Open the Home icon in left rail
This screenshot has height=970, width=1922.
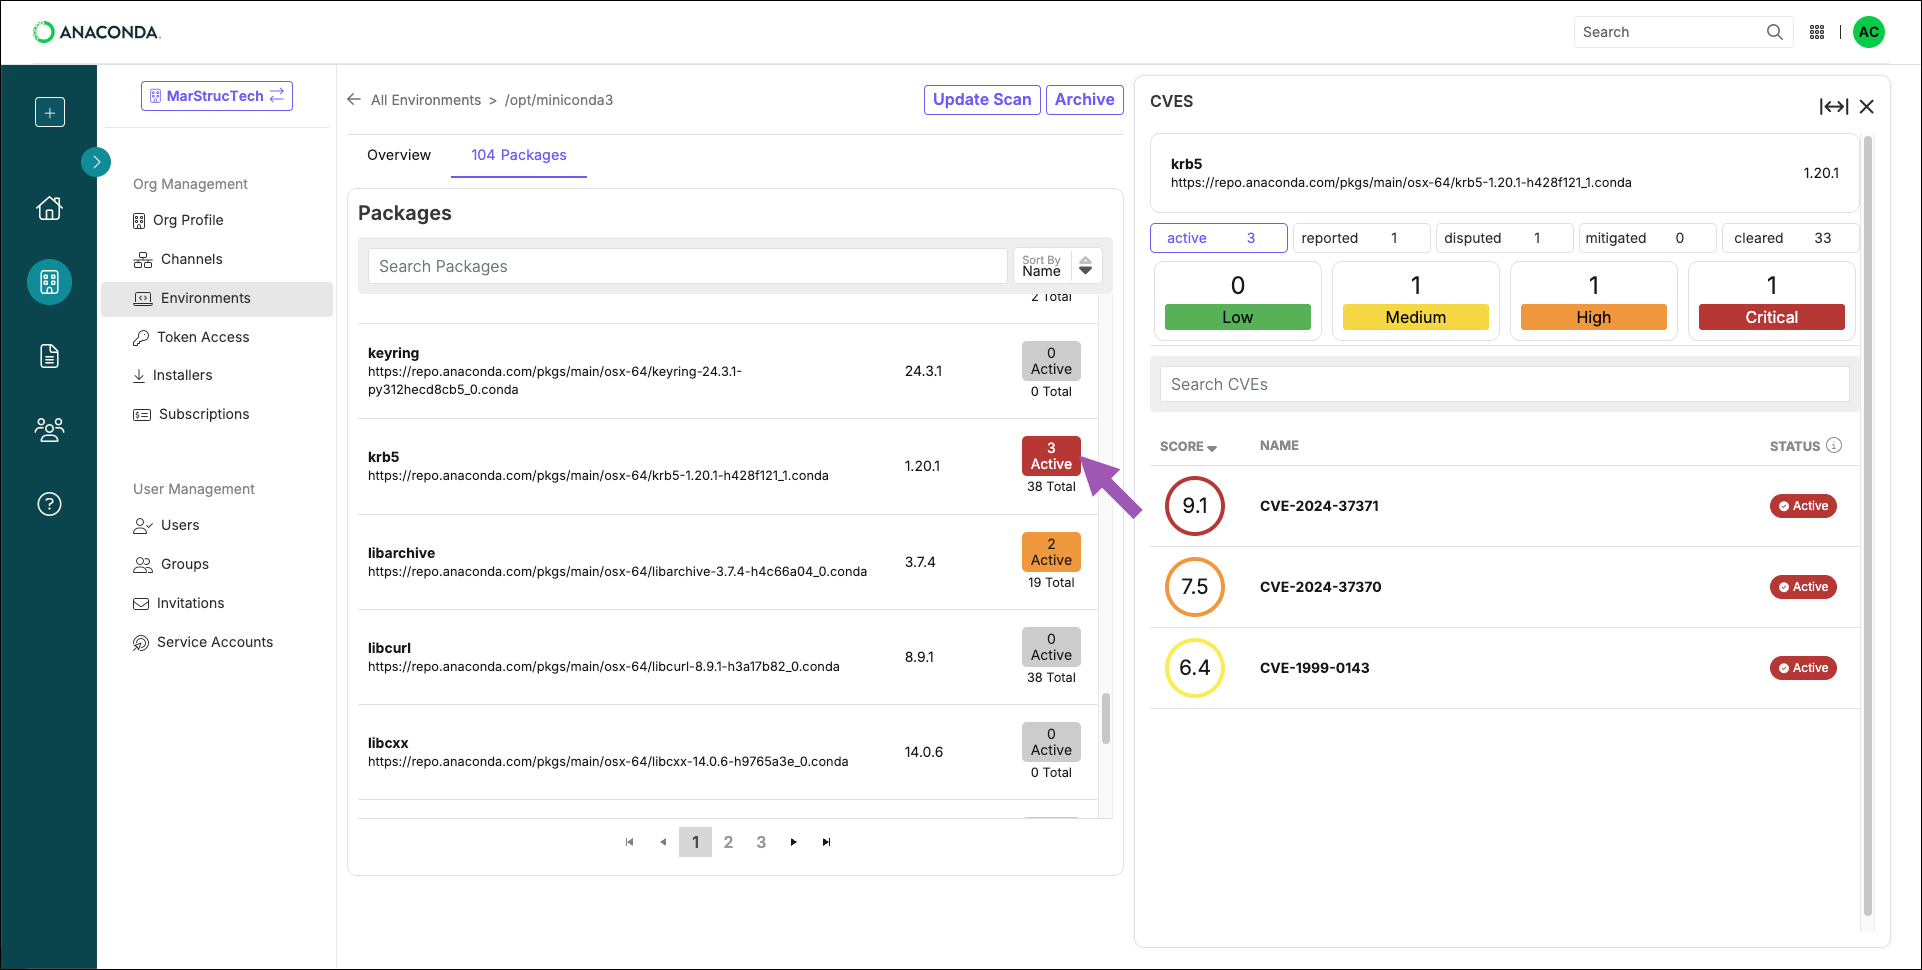tap(49, 208)
